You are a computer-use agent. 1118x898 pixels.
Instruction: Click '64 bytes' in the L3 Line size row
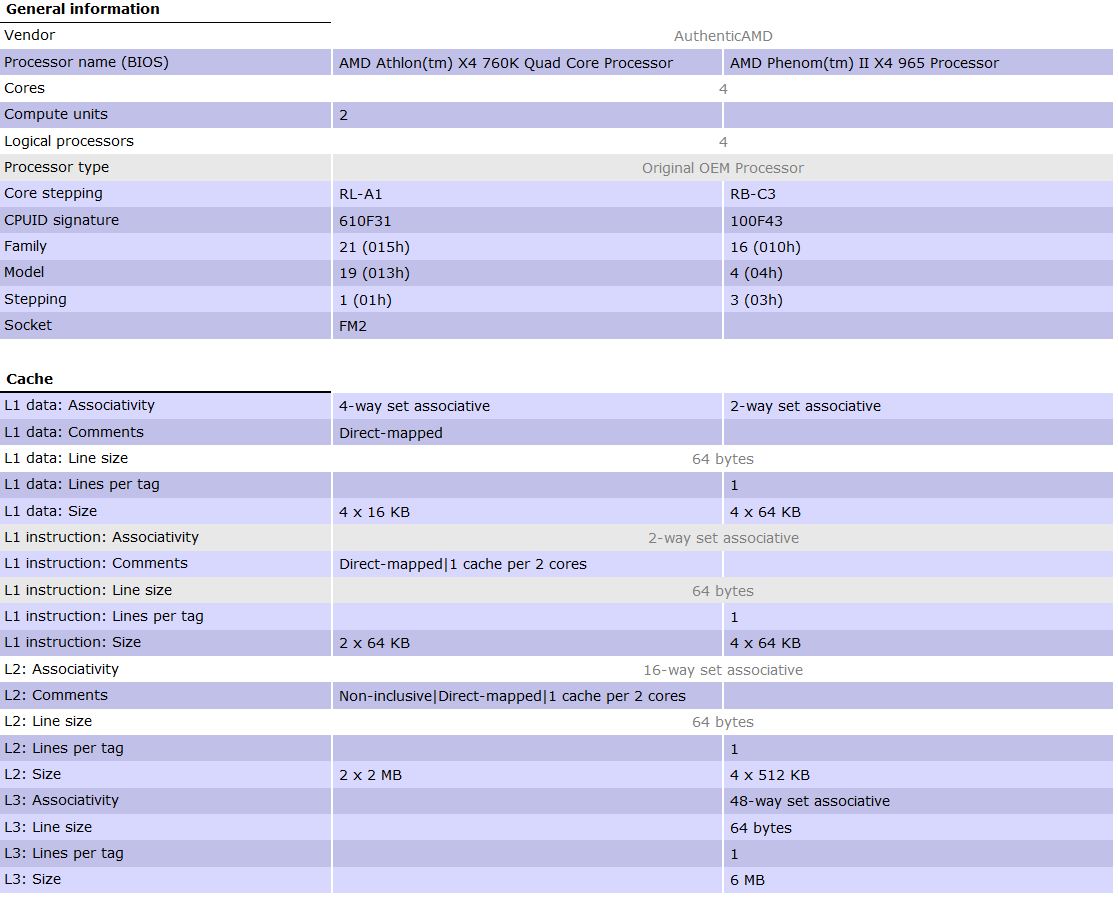(761, 828)
